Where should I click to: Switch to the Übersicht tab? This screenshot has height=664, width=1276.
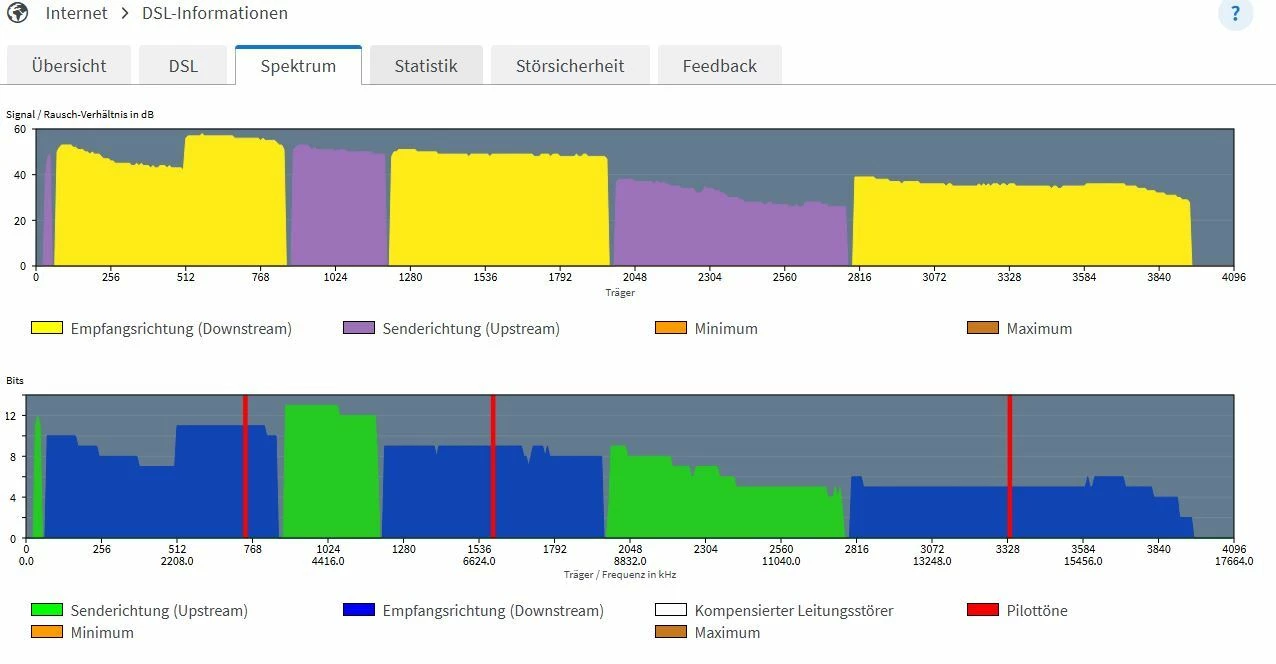[x=69, y=66]
